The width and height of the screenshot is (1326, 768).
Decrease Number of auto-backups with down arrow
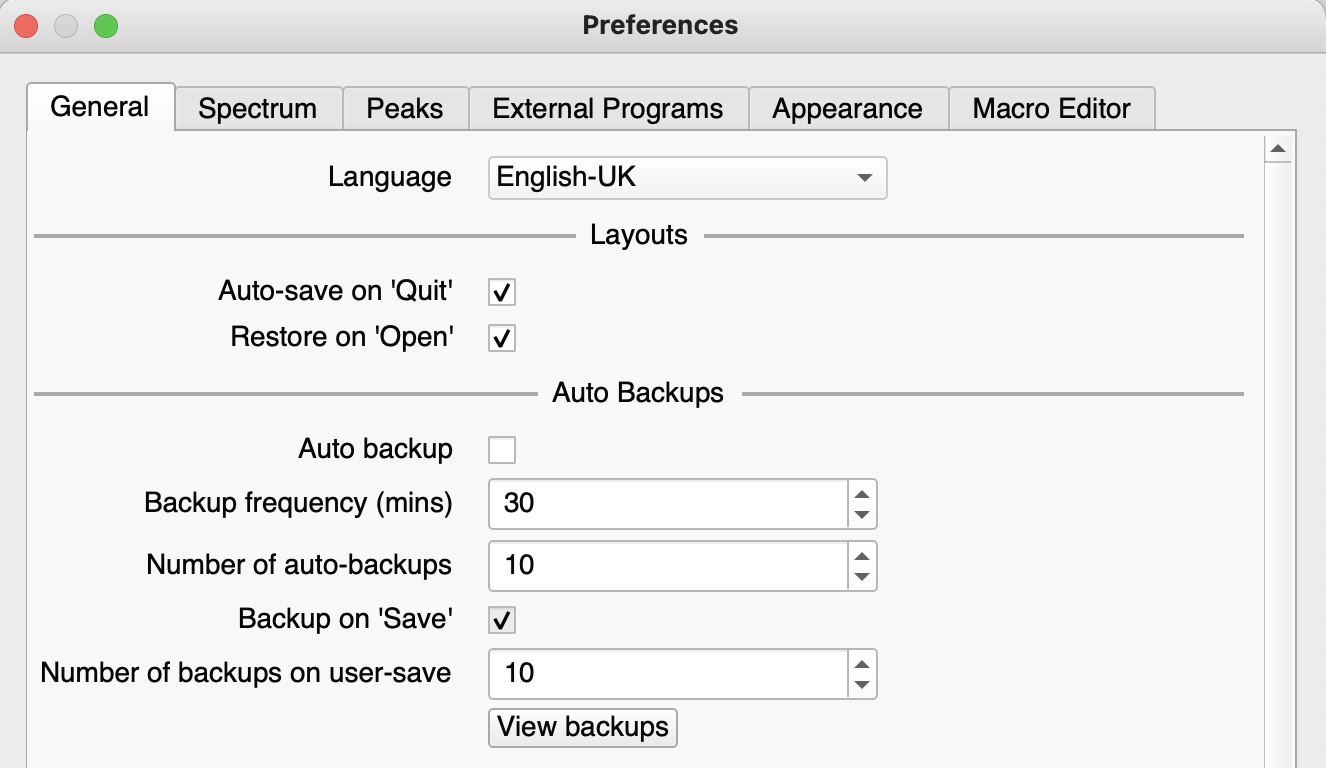pos(861,577)
